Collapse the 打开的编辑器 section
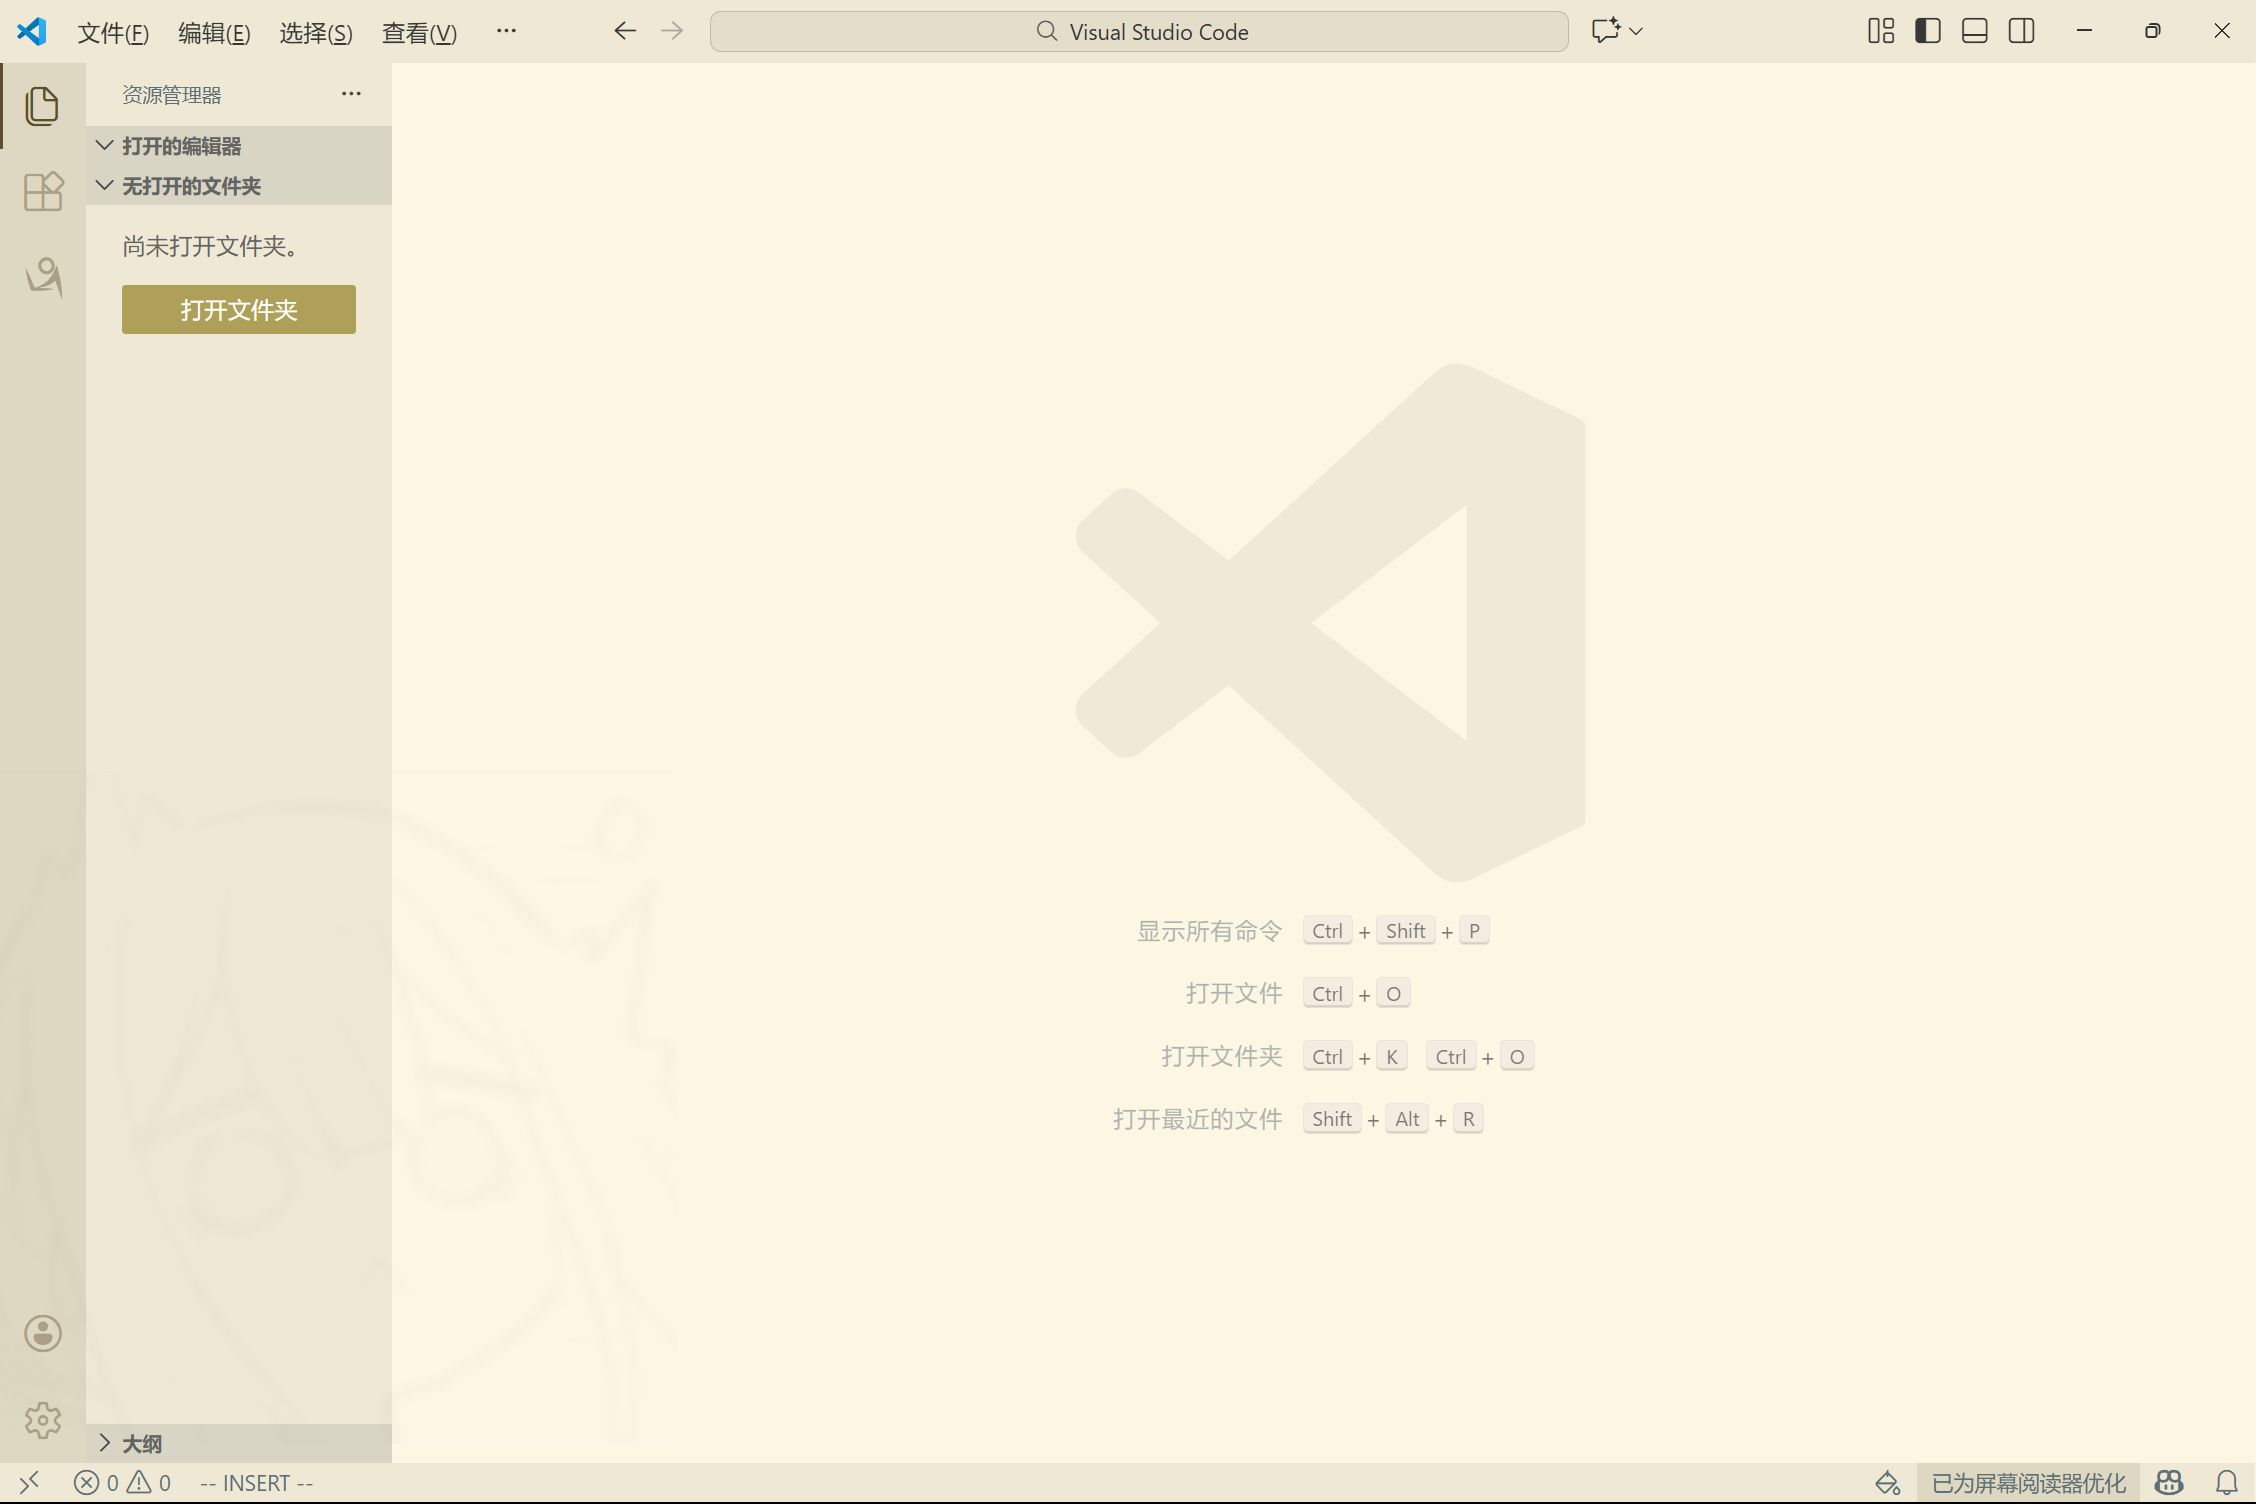Viewport: 2256px width, 1504px height. pos(239,146)
